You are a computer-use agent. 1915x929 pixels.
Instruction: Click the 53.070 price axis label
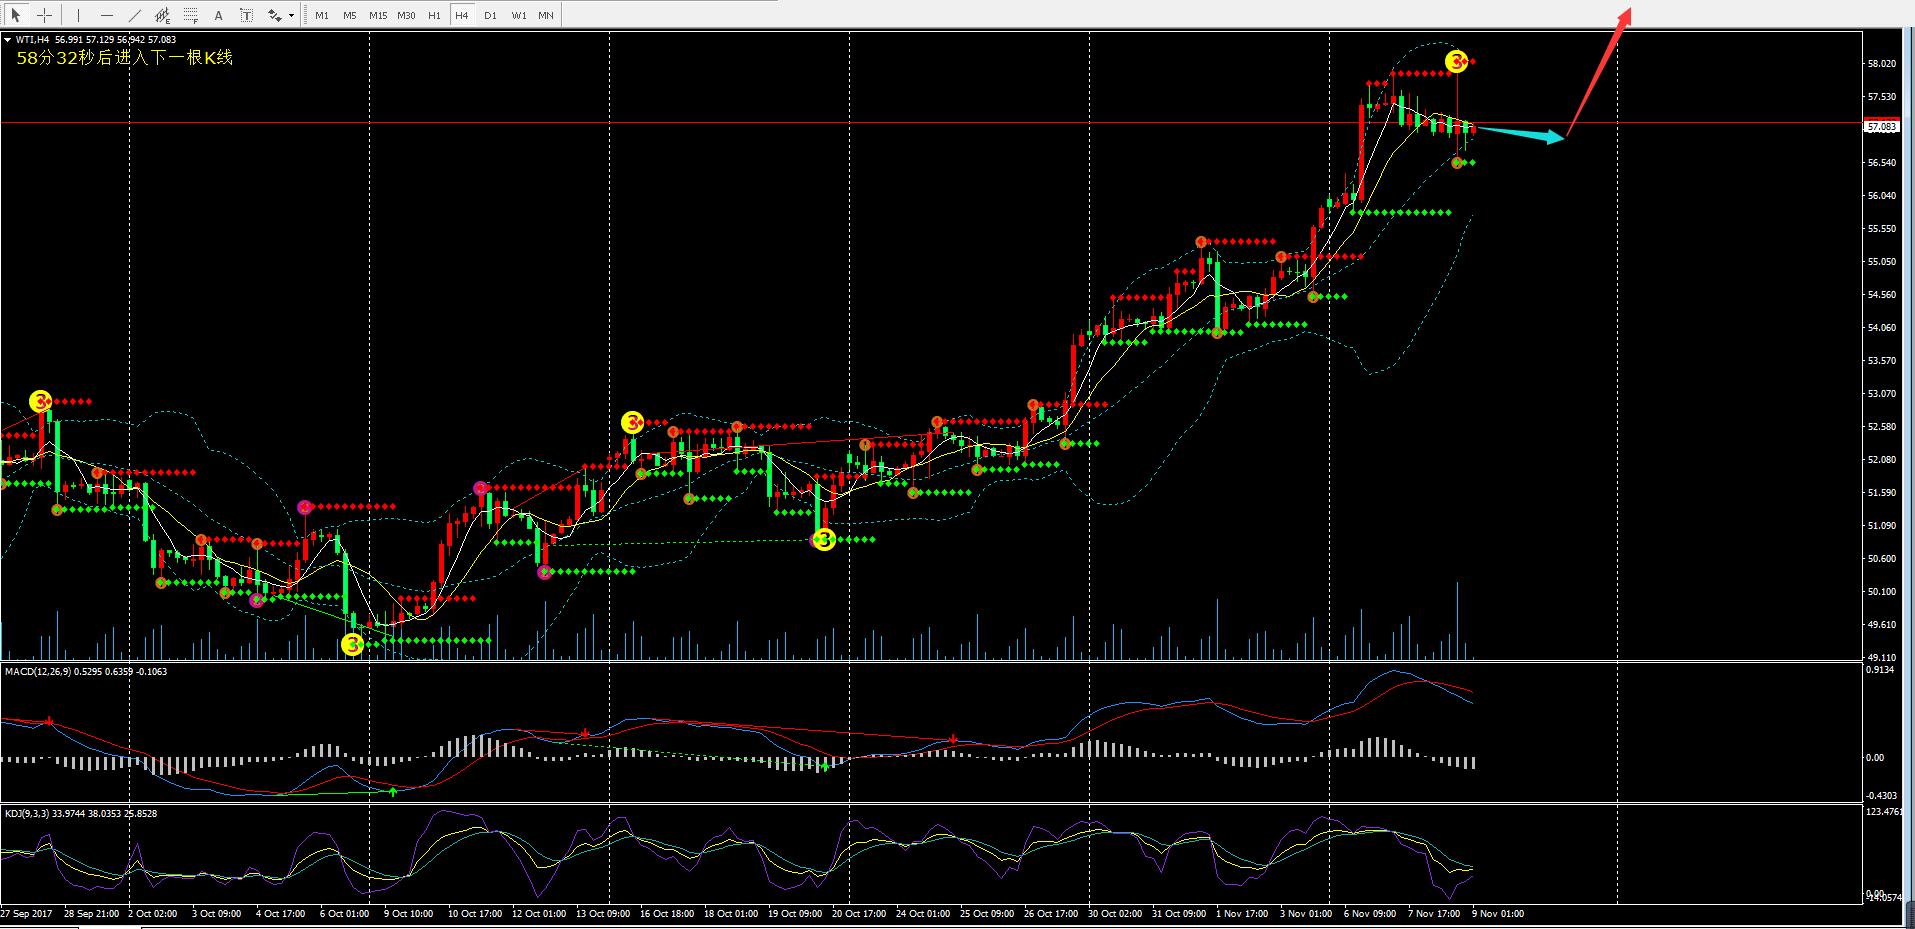pyautogui.click(x=1881, y=394)
